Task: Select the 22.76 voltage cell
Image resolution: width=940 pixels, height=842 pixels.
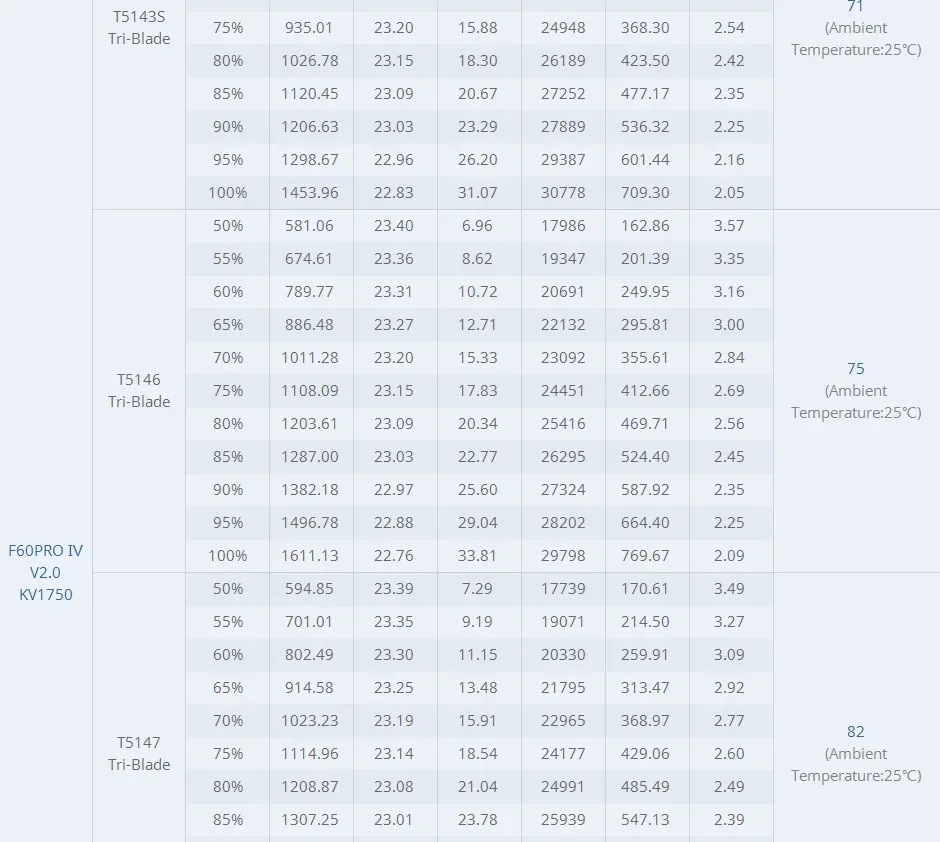Action: [394, 556]
